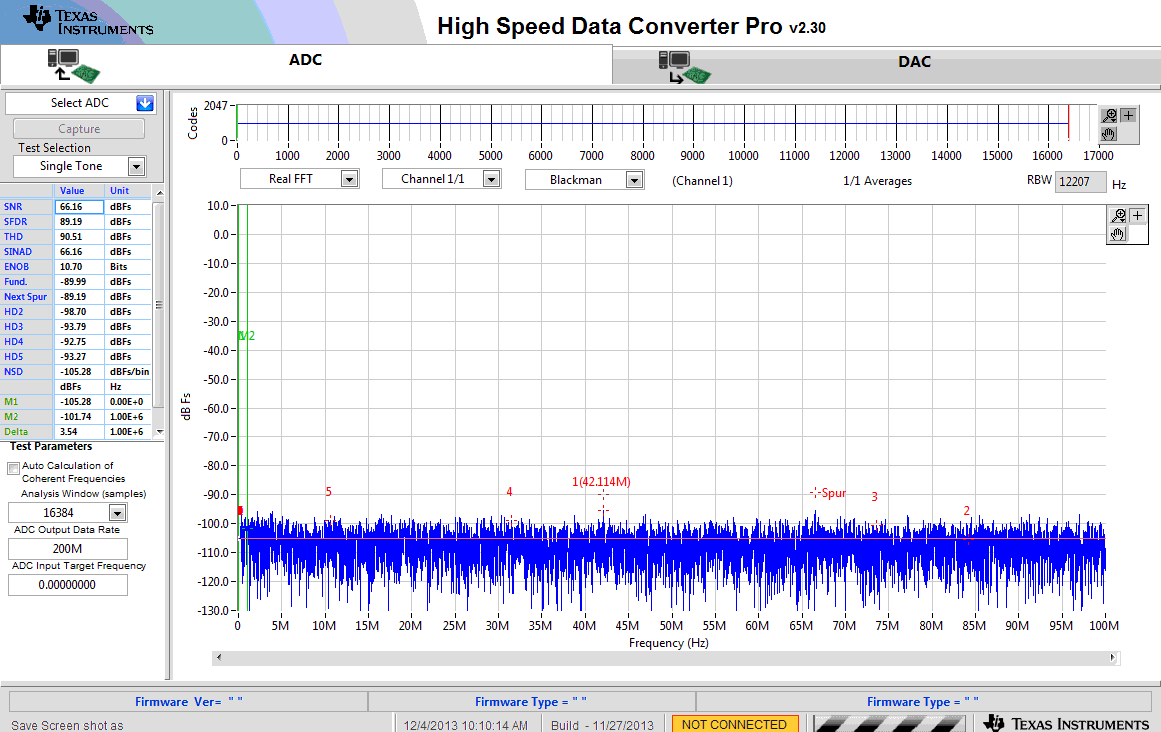Click the ADC Input Target Frequency field
This screenshot has height=732, width=1161.
click(x=67, y=585)
